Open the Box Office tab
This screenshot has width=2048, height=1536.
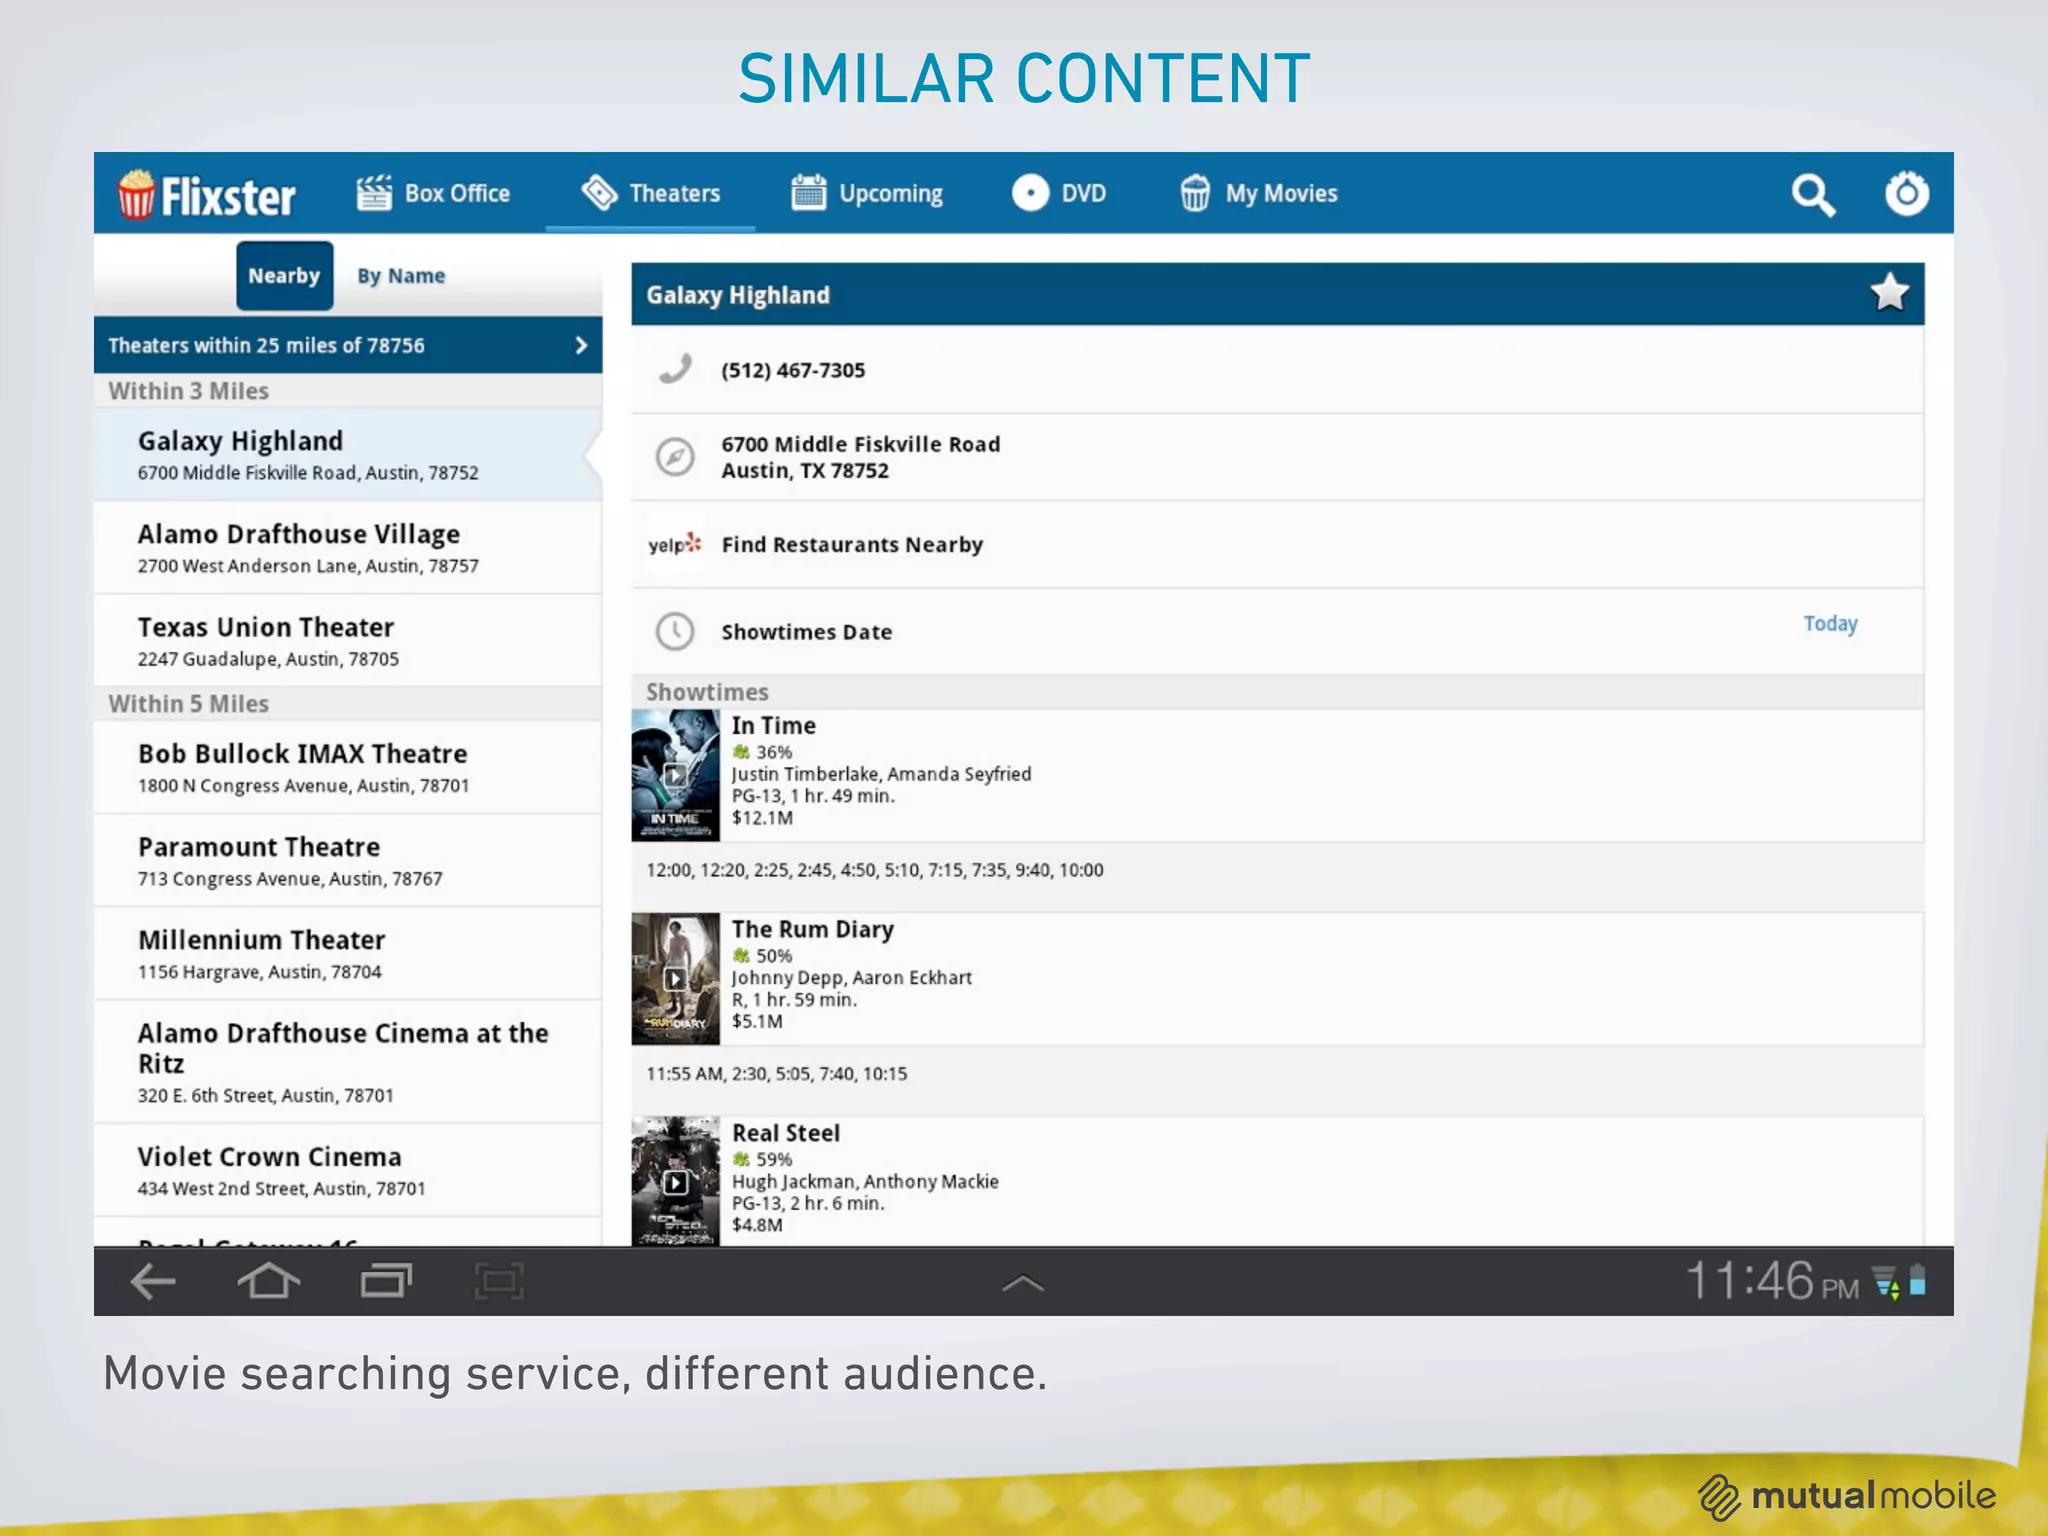point(433,193)
